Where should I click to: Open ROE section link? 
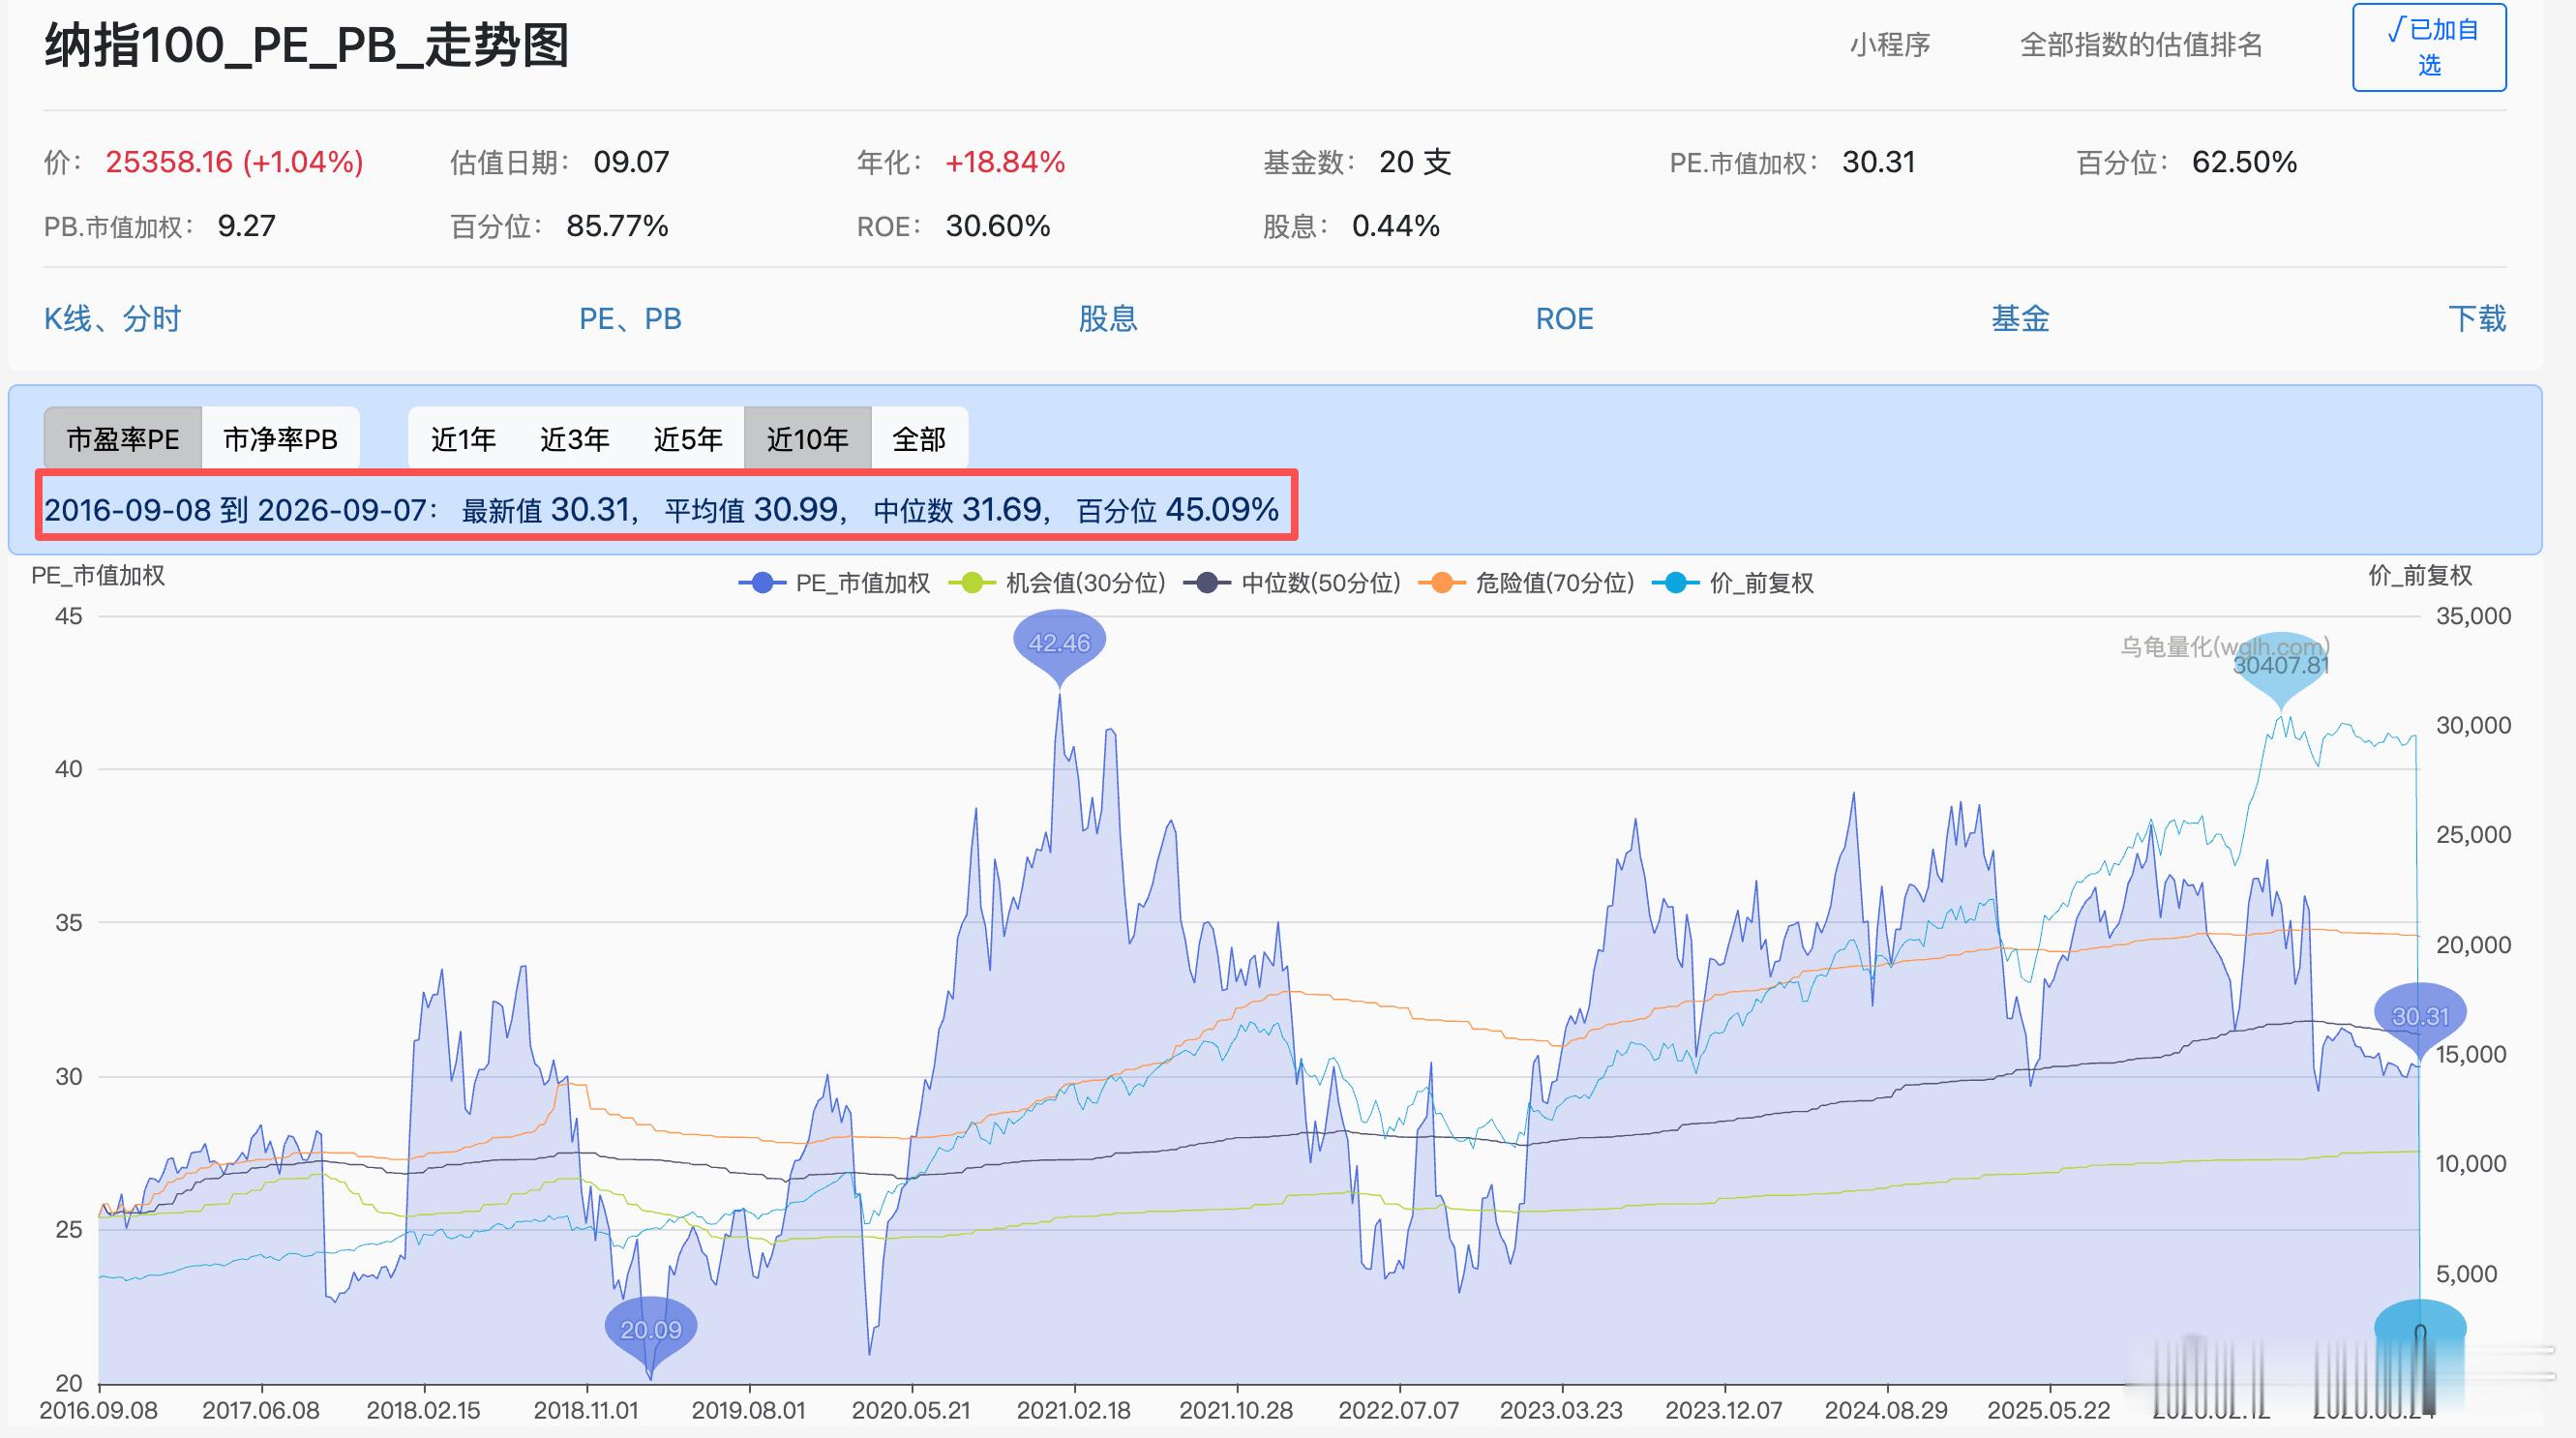coord(1564,319)
